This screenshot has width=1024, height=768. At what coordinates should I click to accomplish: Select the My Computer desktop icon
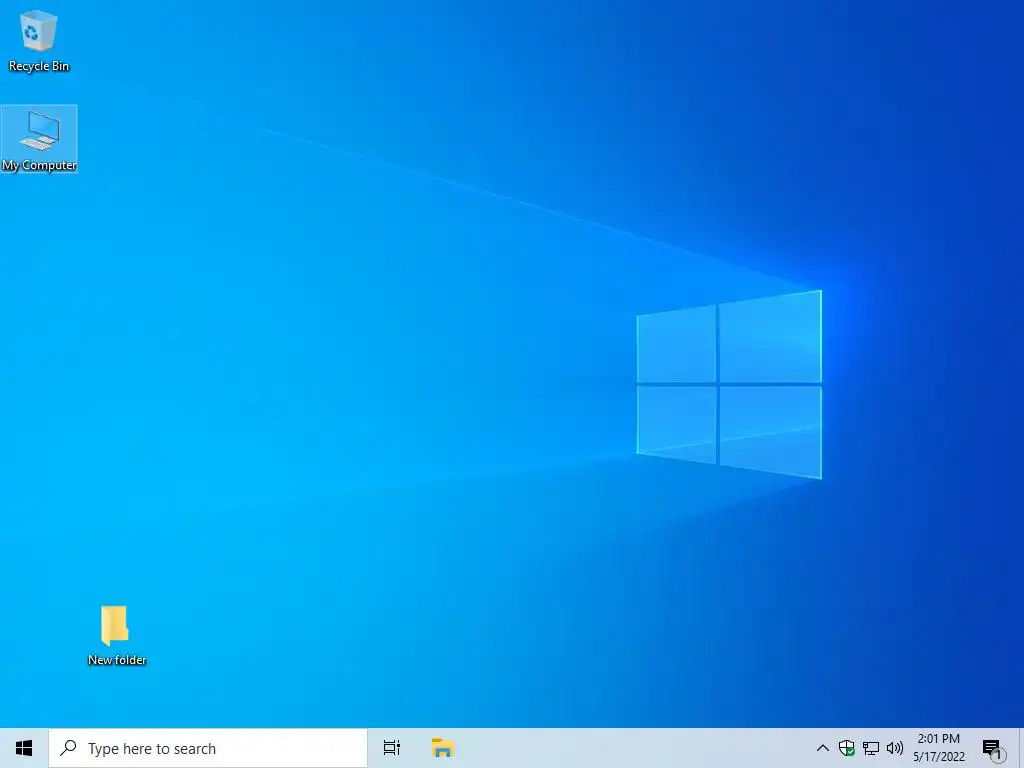pyautogui.click(x=39, y=139)
